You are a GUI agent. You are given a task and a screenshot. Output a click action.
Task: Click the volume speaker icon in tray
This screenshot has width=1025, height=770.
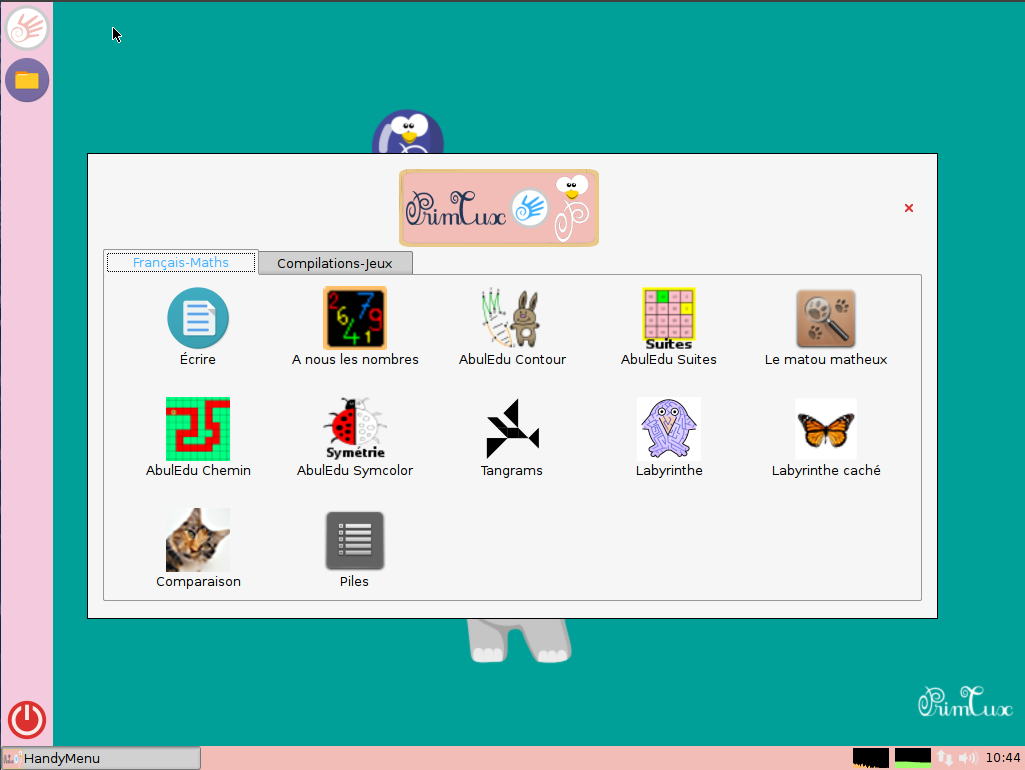[x=966, y=758]
